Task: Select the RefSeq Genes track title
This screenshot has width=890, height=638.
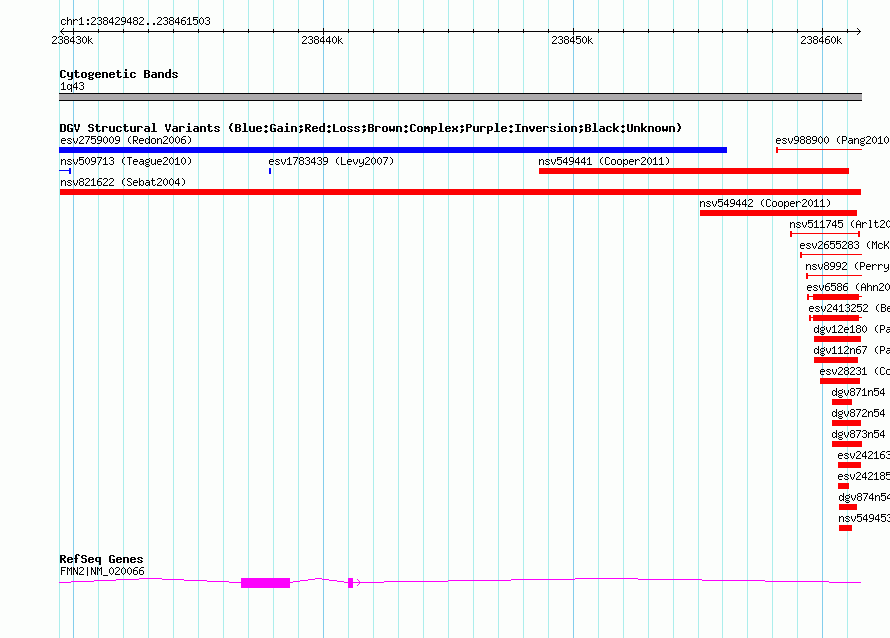Action: point(101,559)
